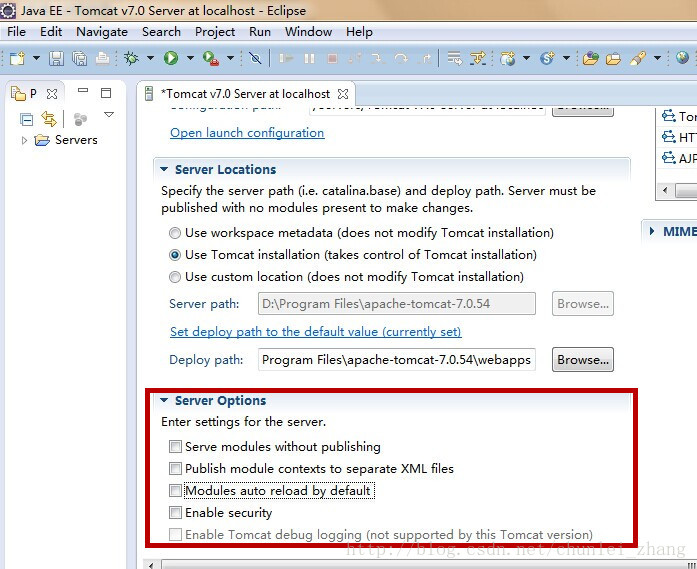Click the New Servlet 'S' icon

547,58
